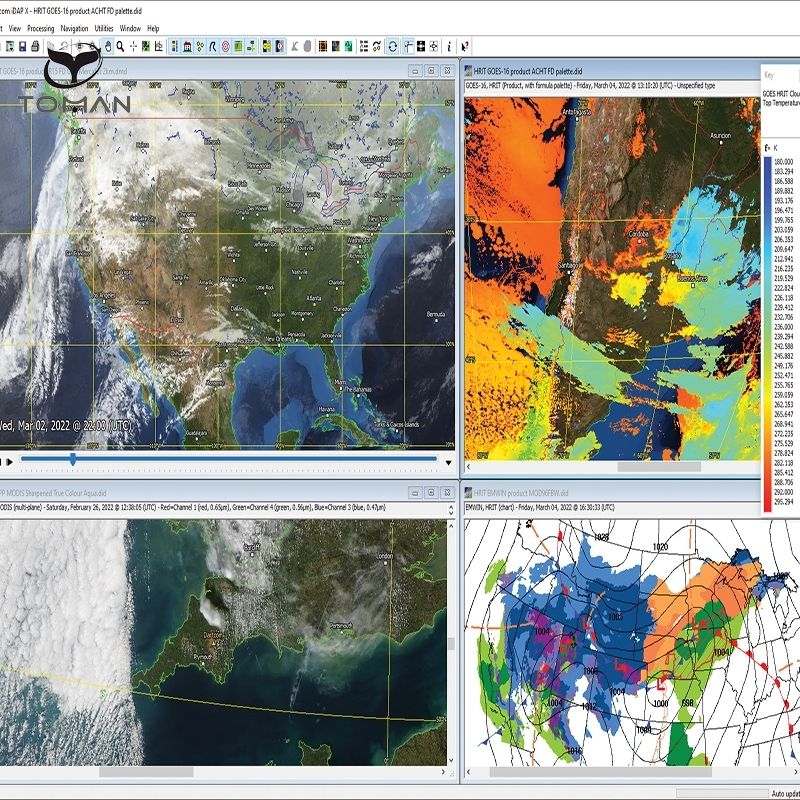
Task: Click the centre-on-target toolbar icon beside info
Action: pos(434,47)
